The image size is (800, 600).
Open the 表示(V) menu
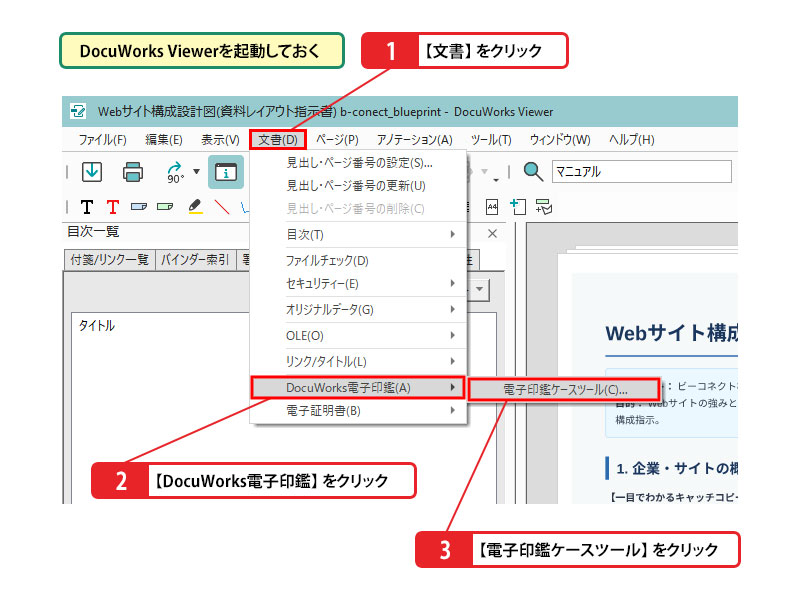(x=220, y=139)
